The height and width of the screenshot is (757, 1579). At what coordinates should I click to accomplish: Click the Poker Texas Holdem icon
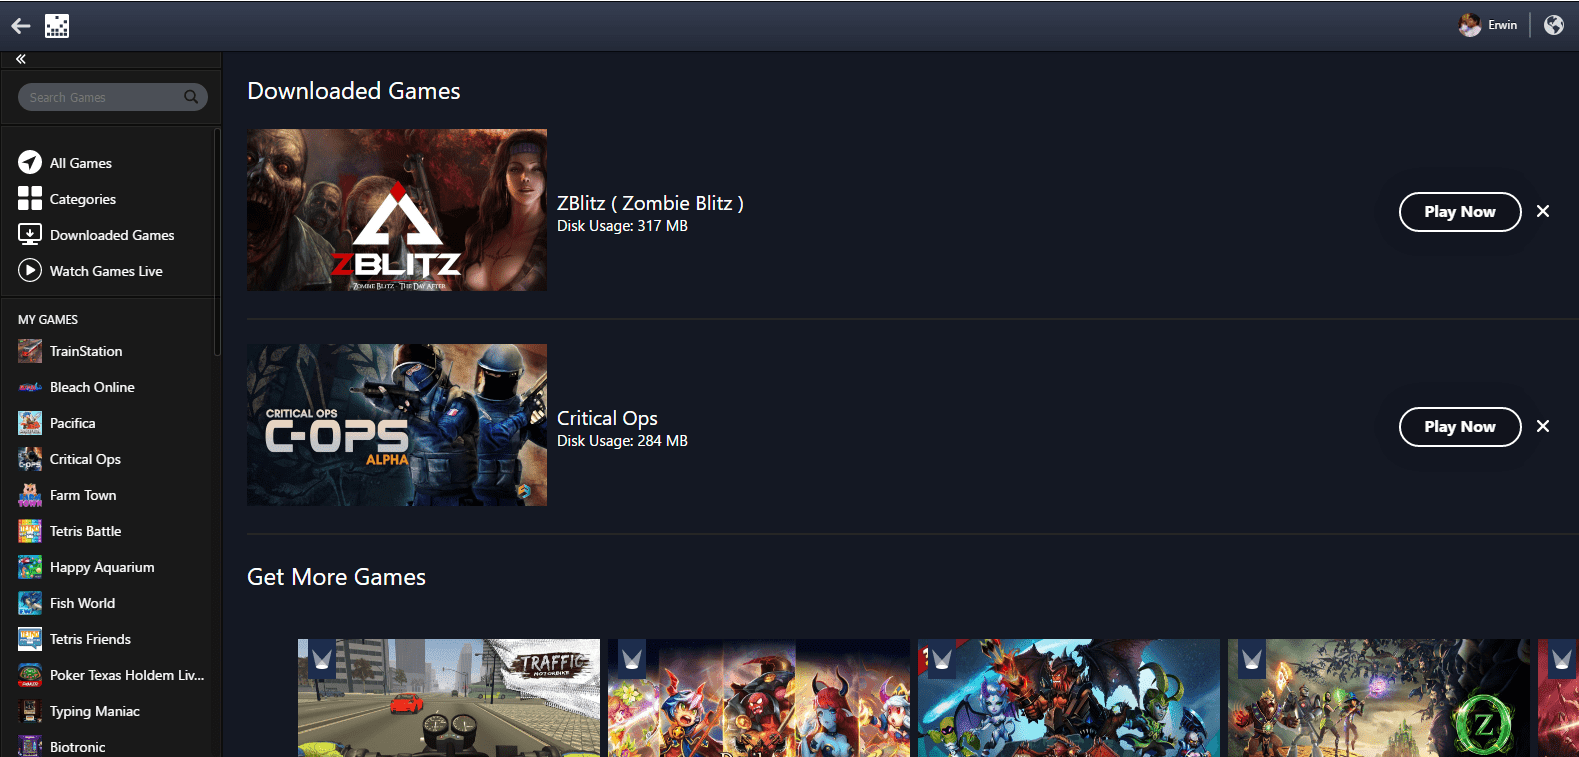[30, 675]
